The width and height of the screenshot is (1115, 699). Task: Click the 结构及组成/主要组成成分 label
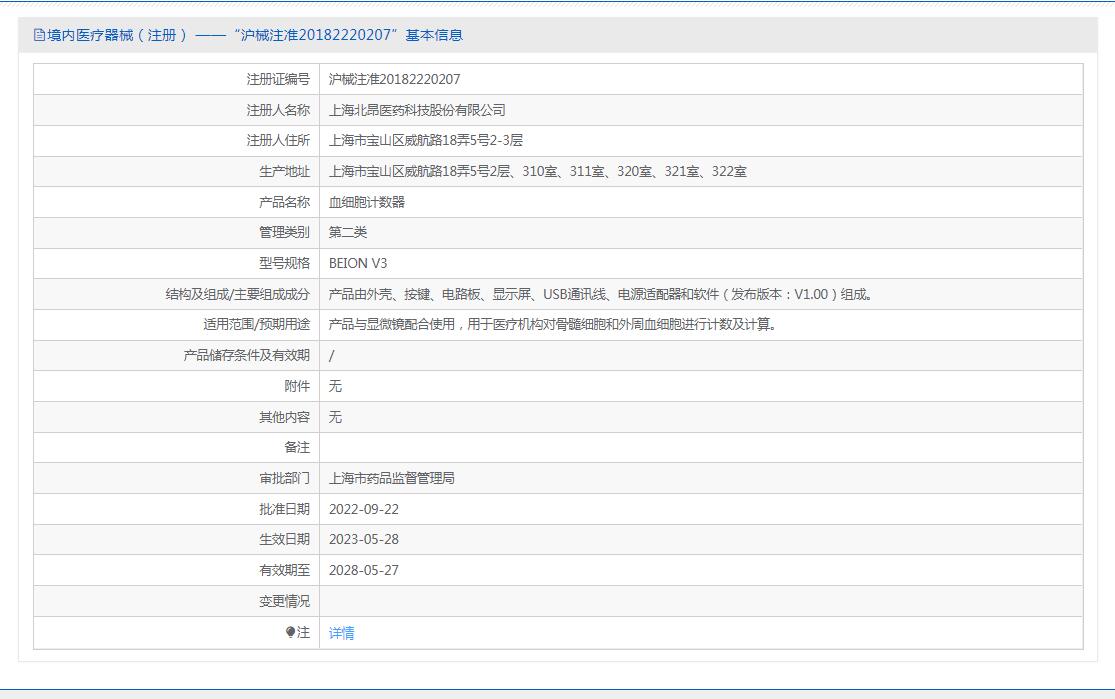[x=238, y=294]
